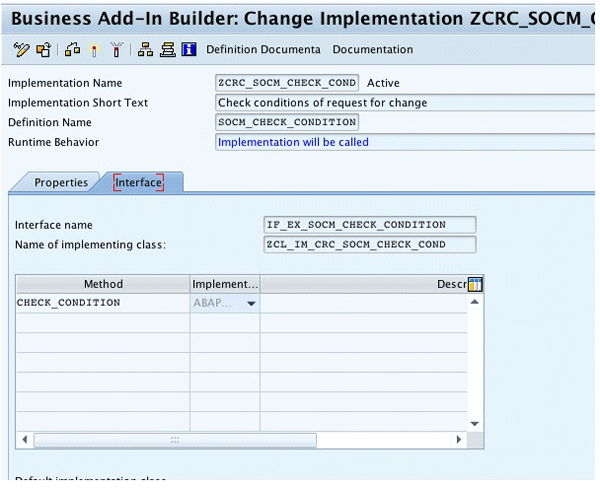Open table column configuration icon
This screenshot has width=600, height=488.
474,284
